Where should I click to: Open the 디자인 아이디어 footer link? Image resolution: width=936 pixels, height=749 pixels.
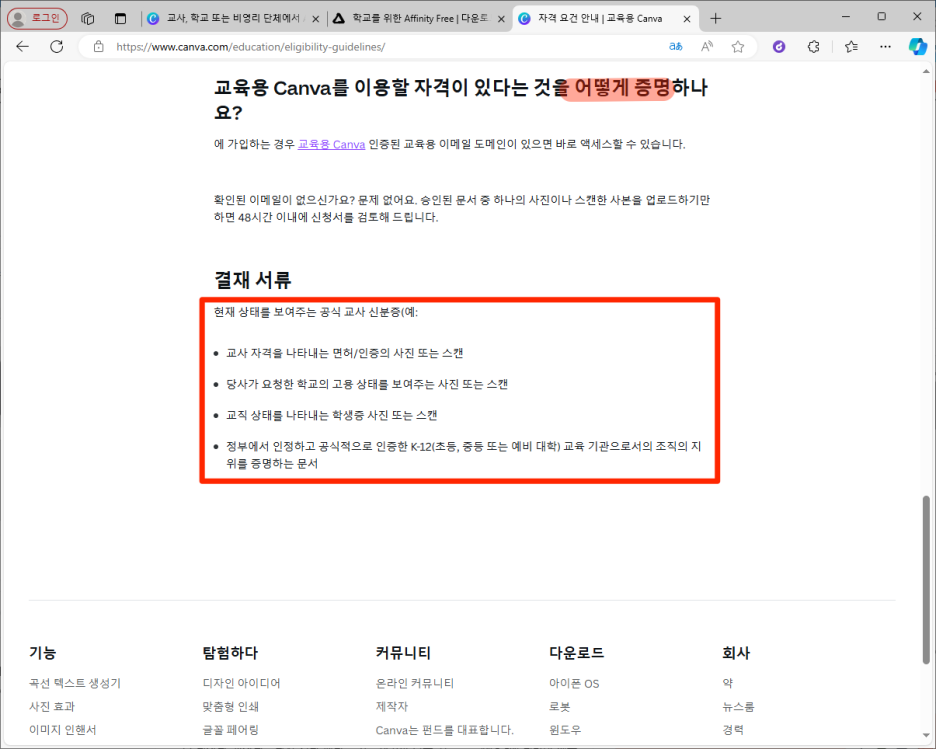[241, 683]
